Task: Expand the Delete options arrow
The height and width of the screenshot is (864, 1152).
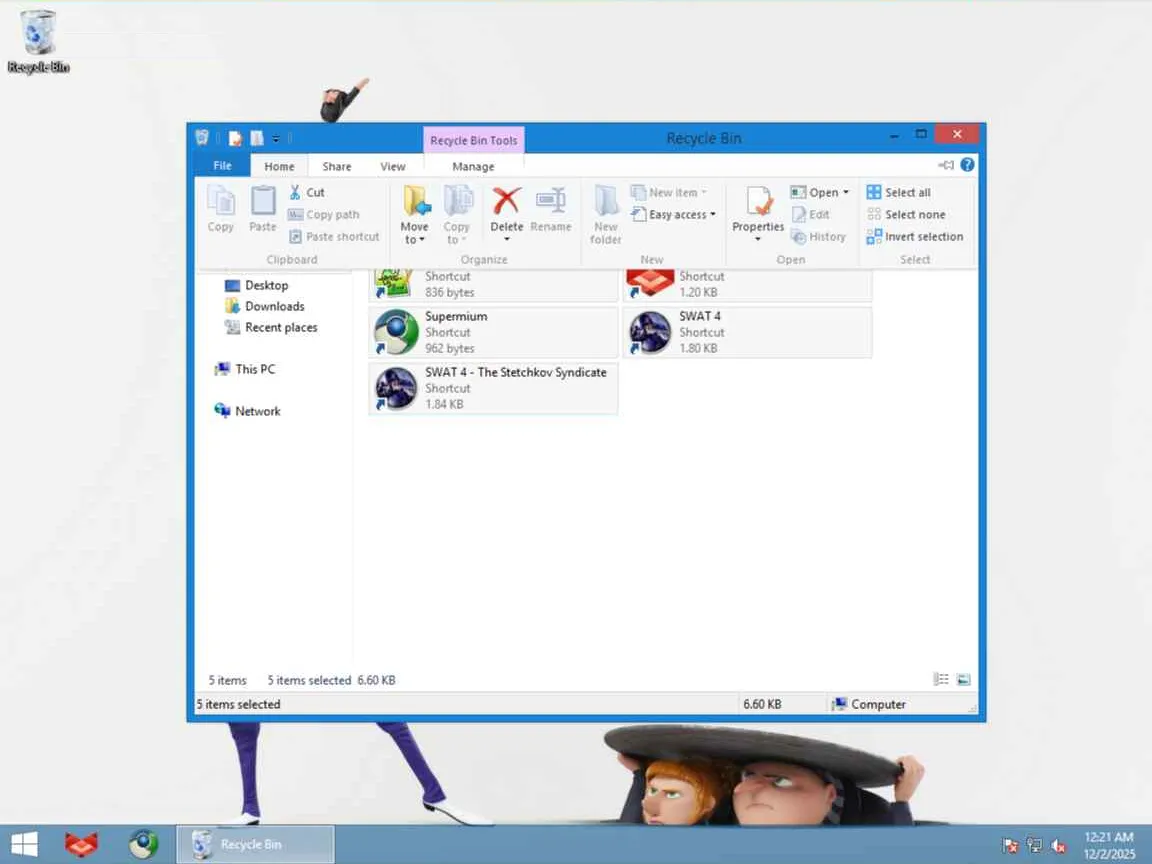Action: 507,240
